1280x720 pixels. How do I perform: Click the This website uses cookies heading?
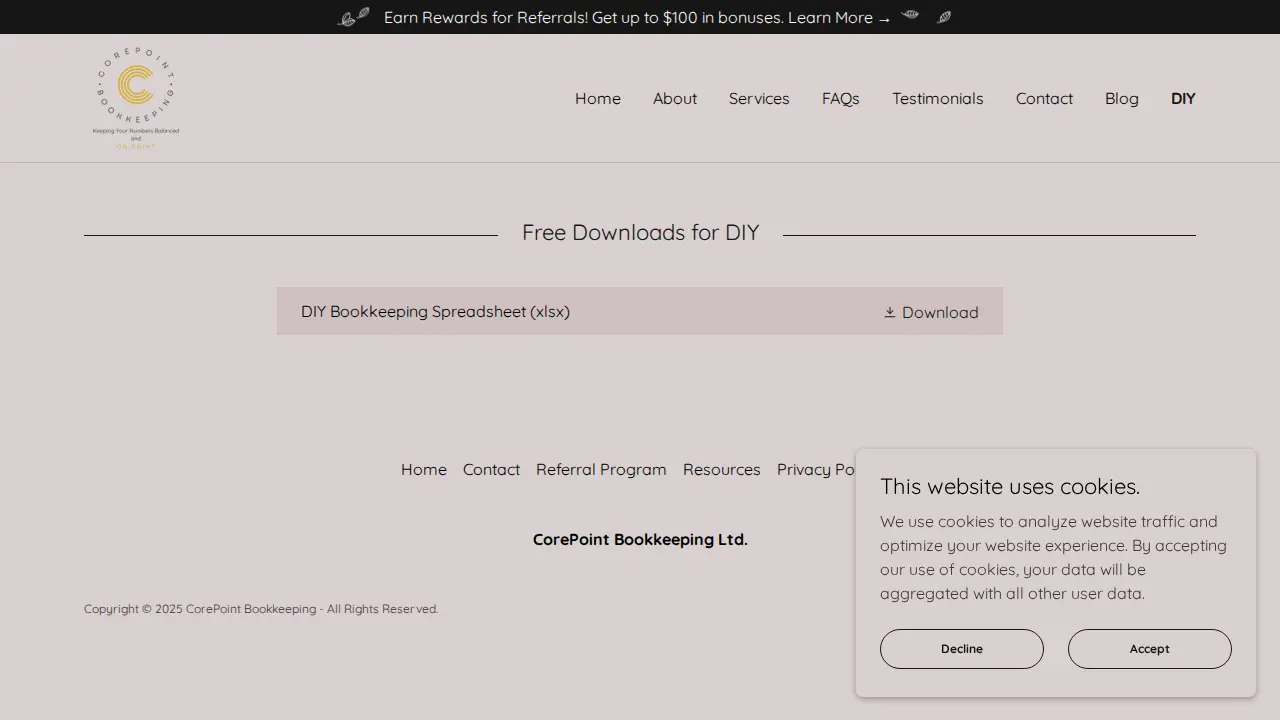1010,486
